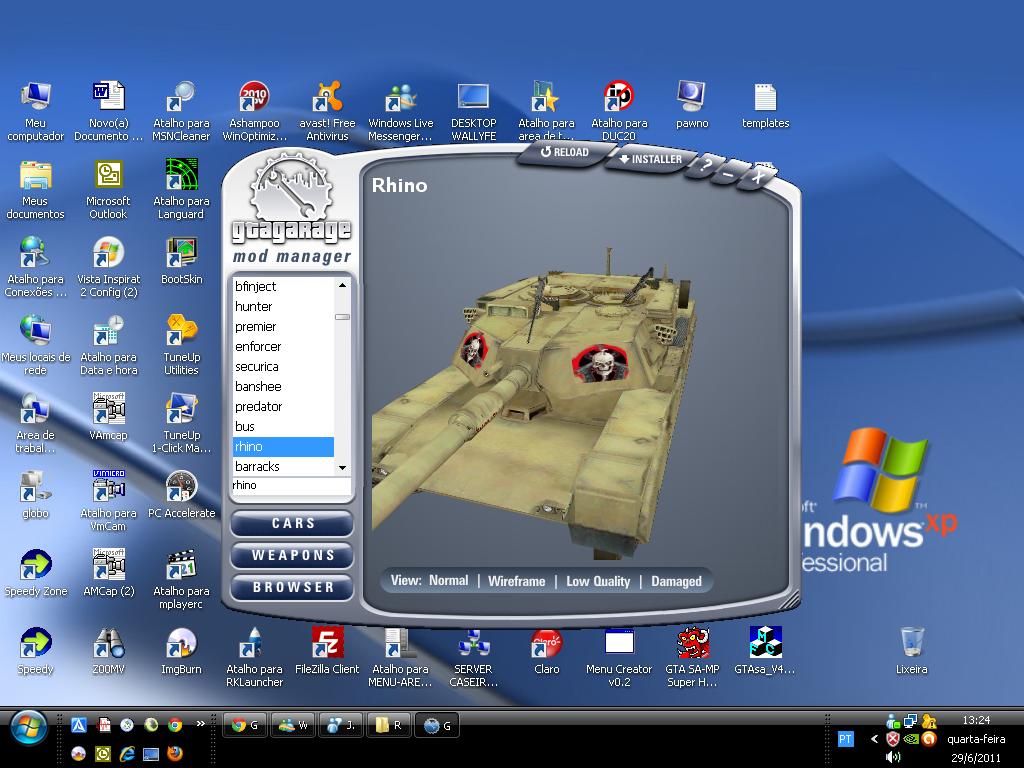Screen dimensions: 1024x768
Task: Click the help question mark button
Action: (704, 165)
